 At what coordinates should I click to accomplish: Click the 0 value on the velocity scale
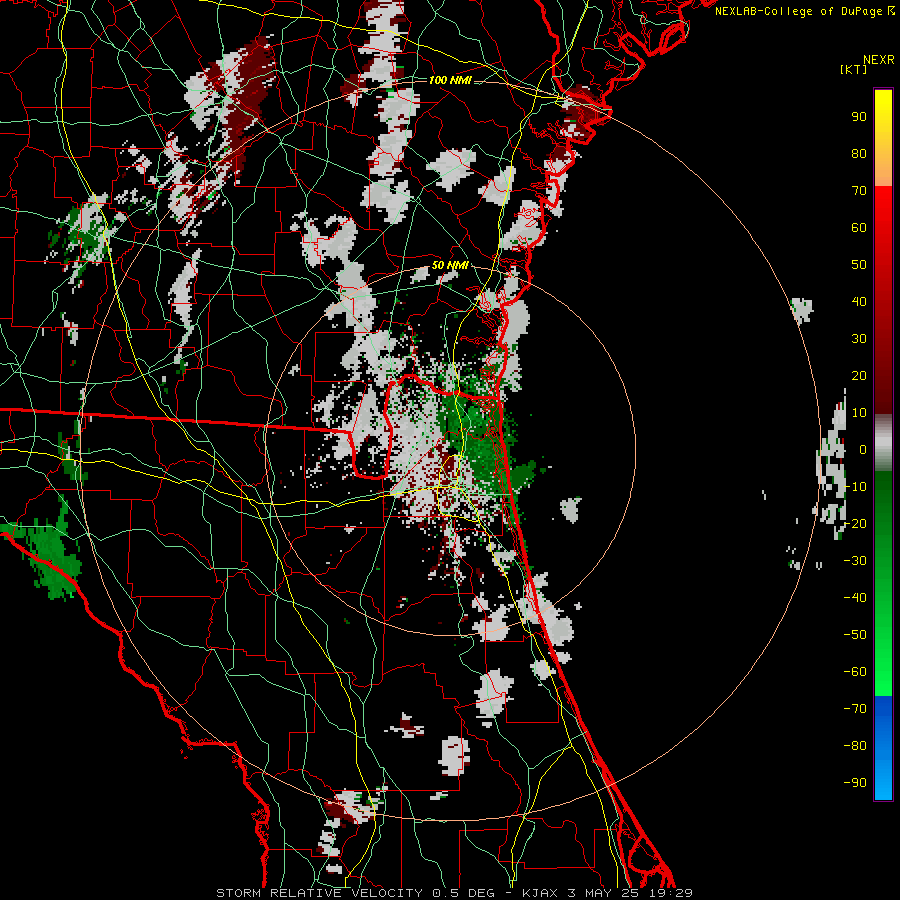point(863,449)
